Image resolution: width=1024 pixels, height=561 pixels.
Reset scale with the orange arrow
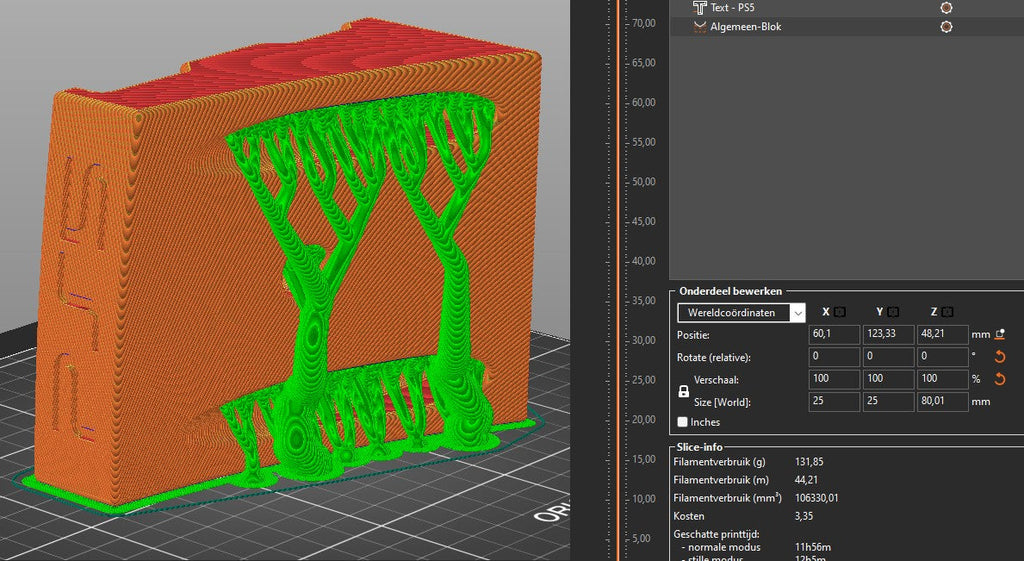(1000, 380)
